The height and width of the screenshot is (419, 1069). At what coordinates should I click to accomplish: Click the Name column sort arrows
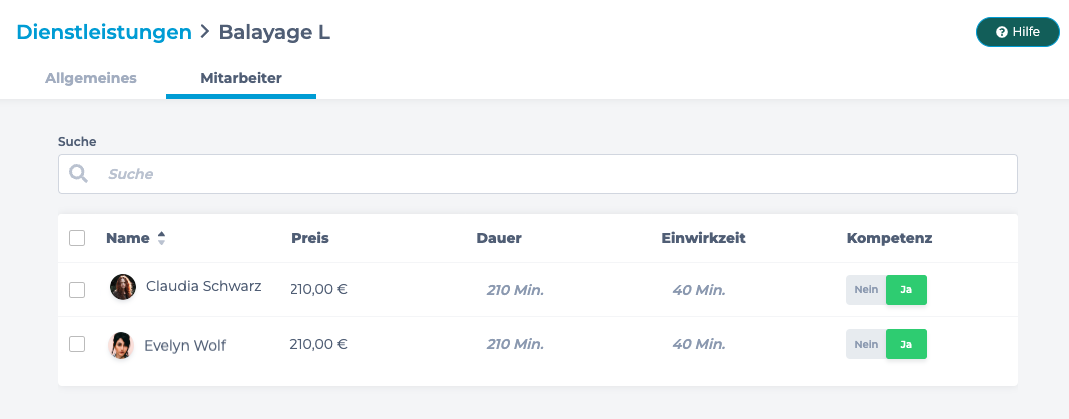[162, 238]
